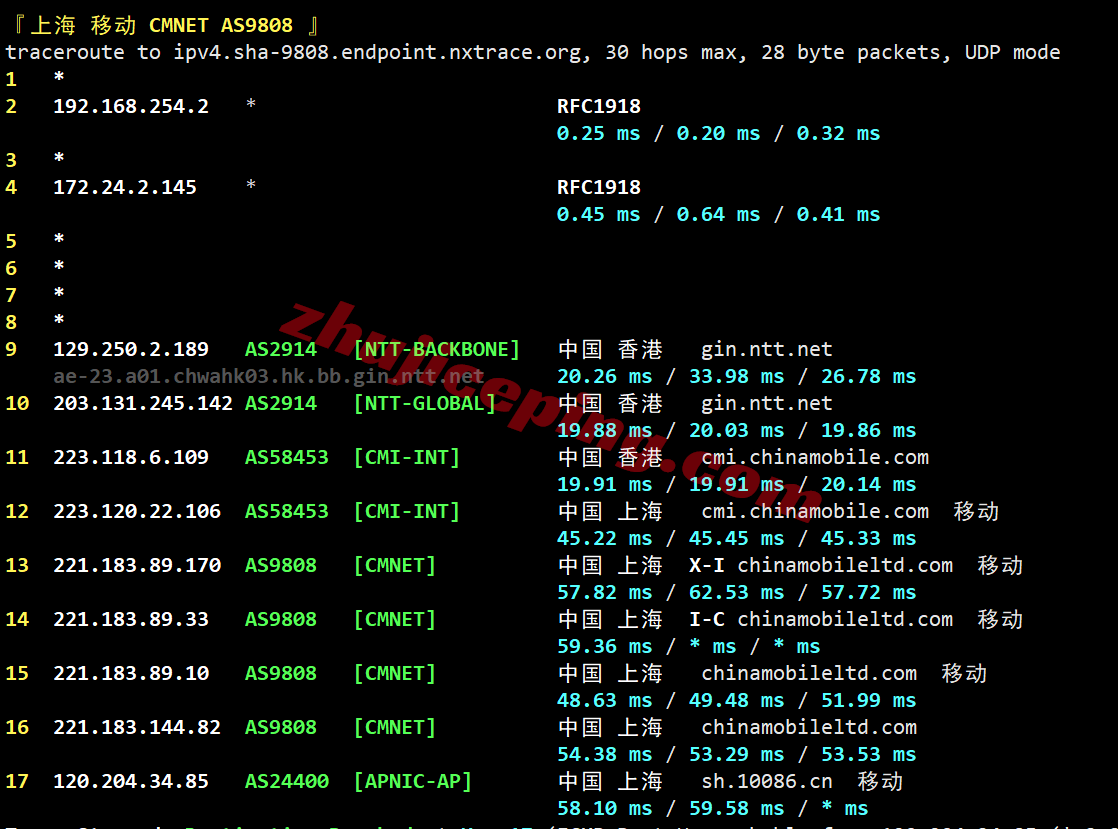The image size is (1118, 829).
Task: Select latency 58.10 ms on hop 17
Action: click(x=604, y=808)
